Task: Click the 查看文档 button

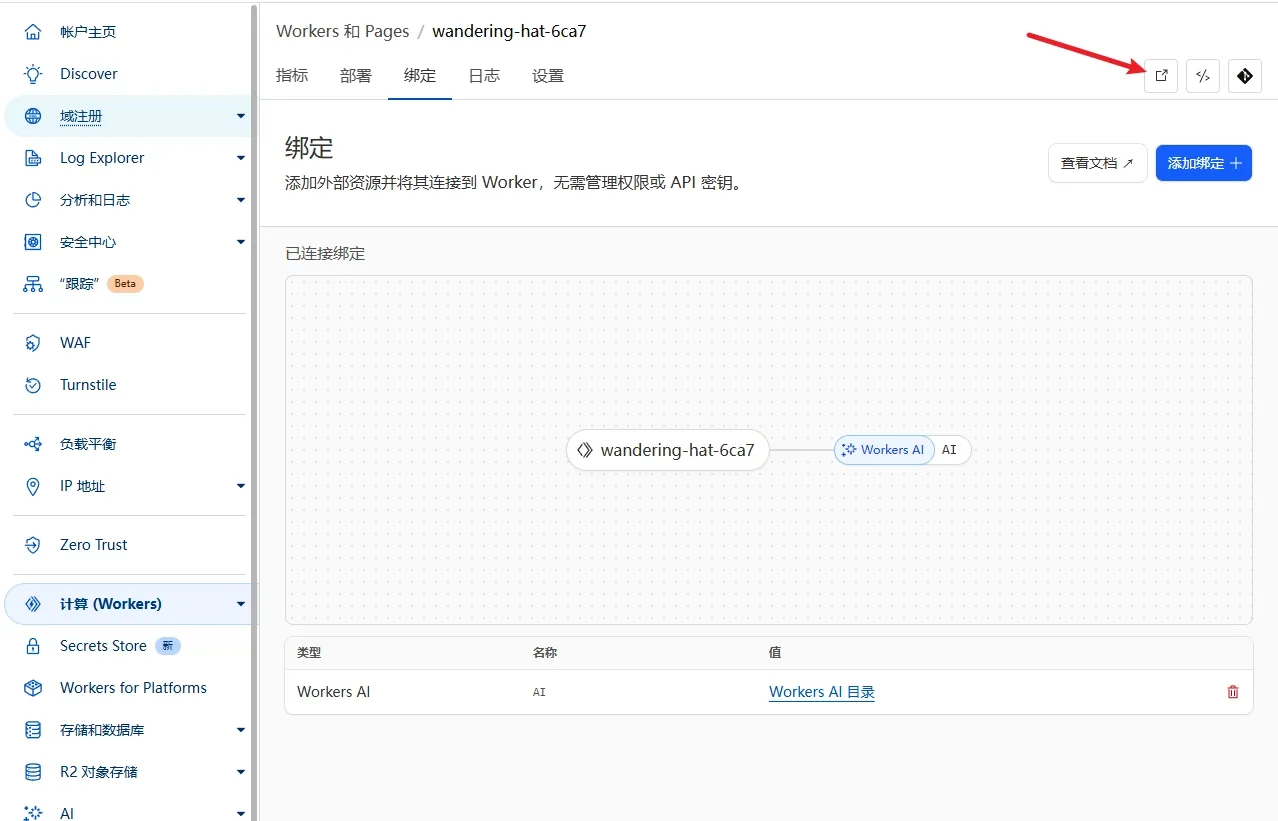Action: click(x=1097, y=163)
